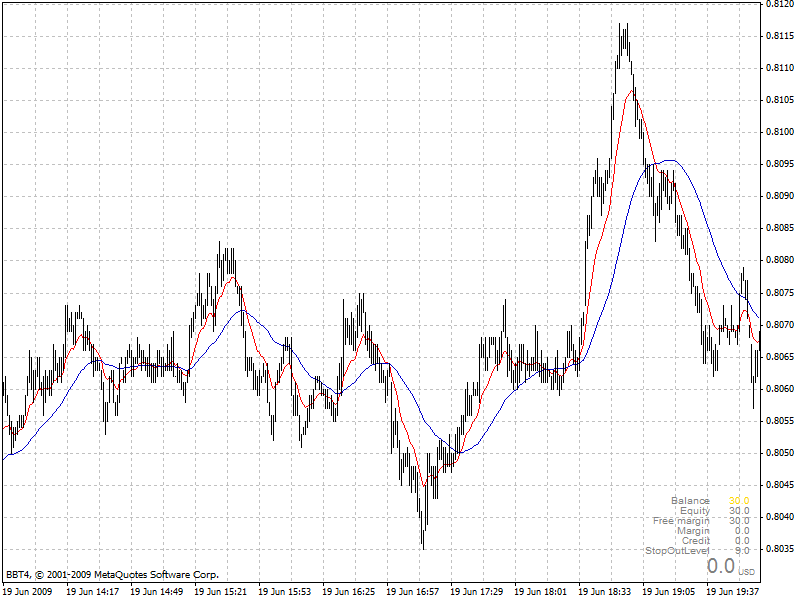The width and height of the screenshot is (800, 600).
Task: Click the 19 Jun 17:29 time label
Action: pyautogui.click(x=477, y=591)
